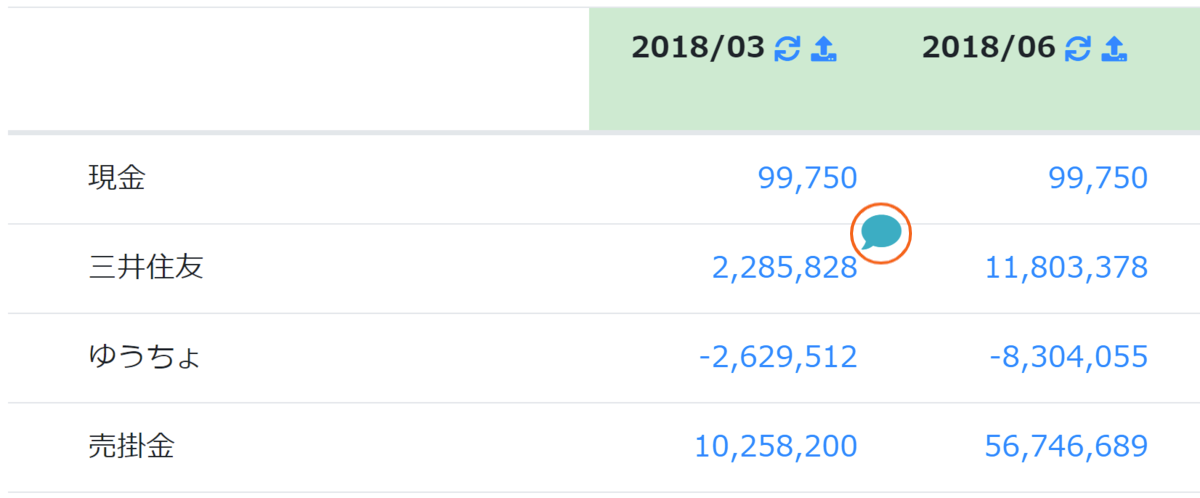
Task: Select the 三井住友 row label
Action: point(146,268)
